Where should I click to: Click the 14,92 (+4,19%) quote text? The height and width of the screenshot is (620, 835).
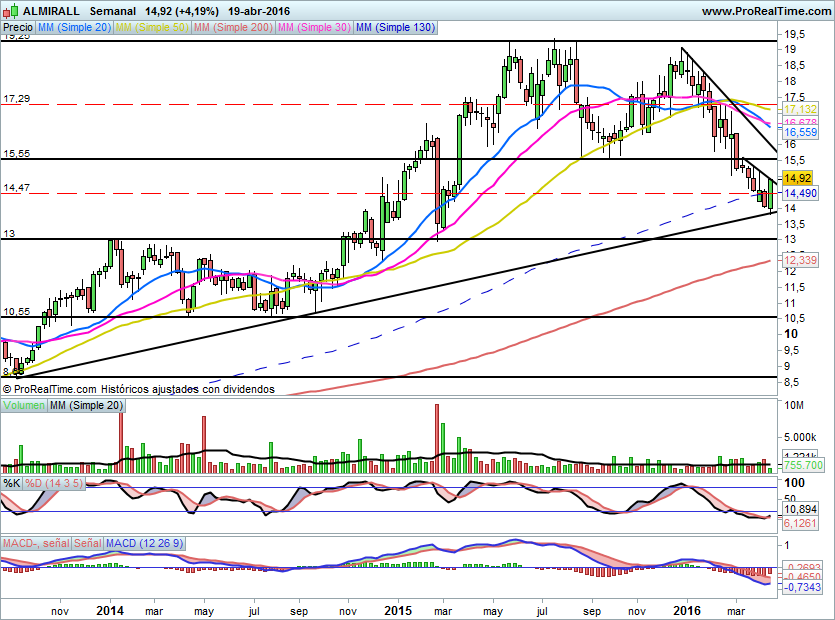click(182, 11)
